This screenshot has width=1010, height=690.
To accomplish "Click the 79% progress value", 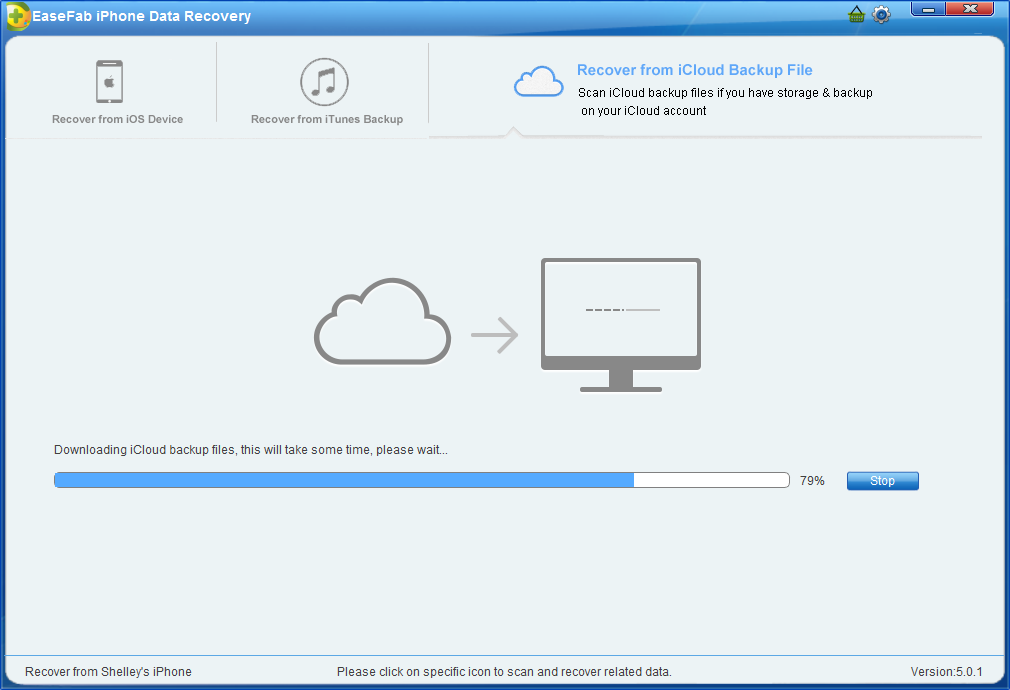I will (x=812, y=481).
